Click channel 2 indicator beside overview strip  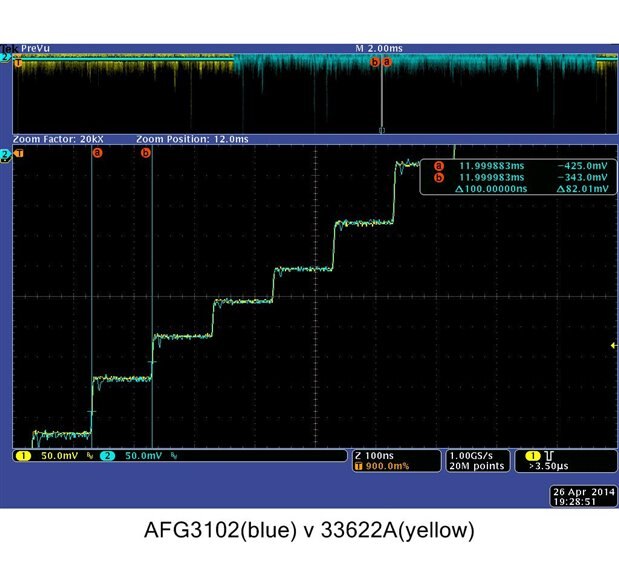coord(5,58)
